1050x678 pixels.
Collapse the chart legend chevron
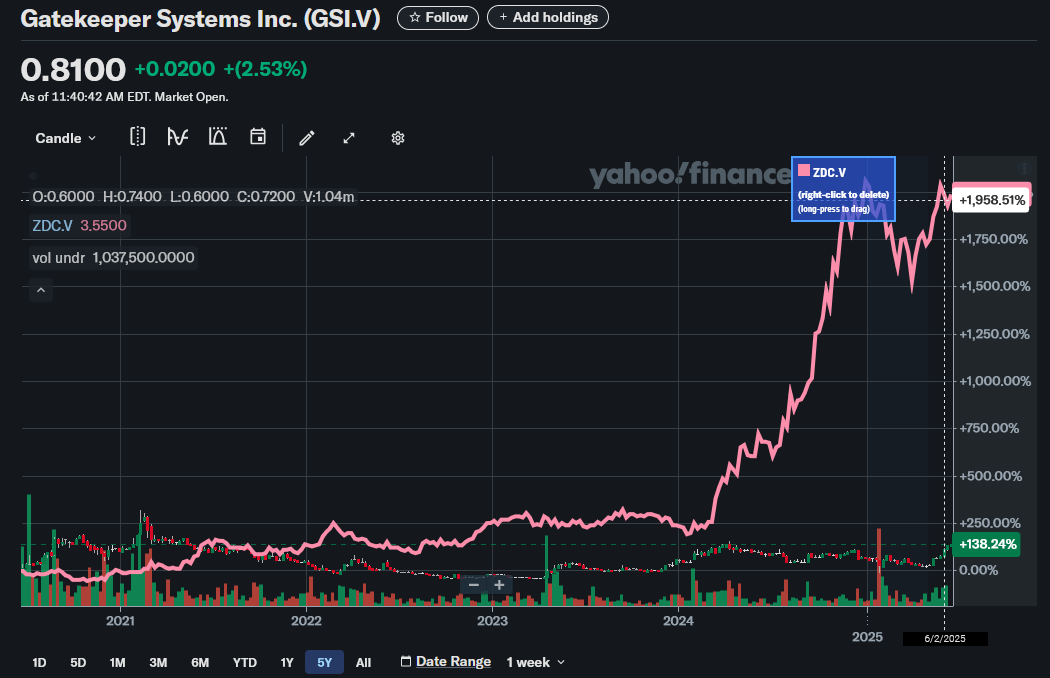[x=41, y=290]
